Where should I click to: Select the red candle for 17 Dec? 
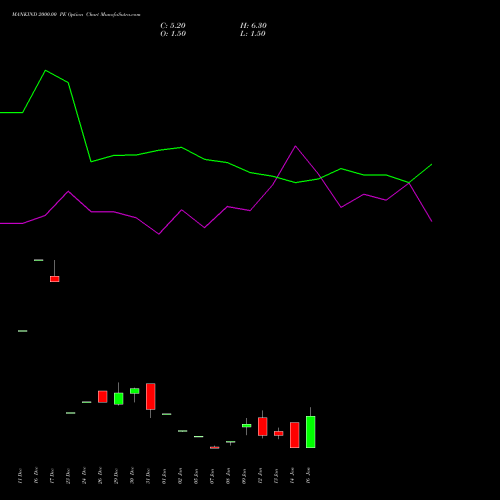(x=55, y=279)
